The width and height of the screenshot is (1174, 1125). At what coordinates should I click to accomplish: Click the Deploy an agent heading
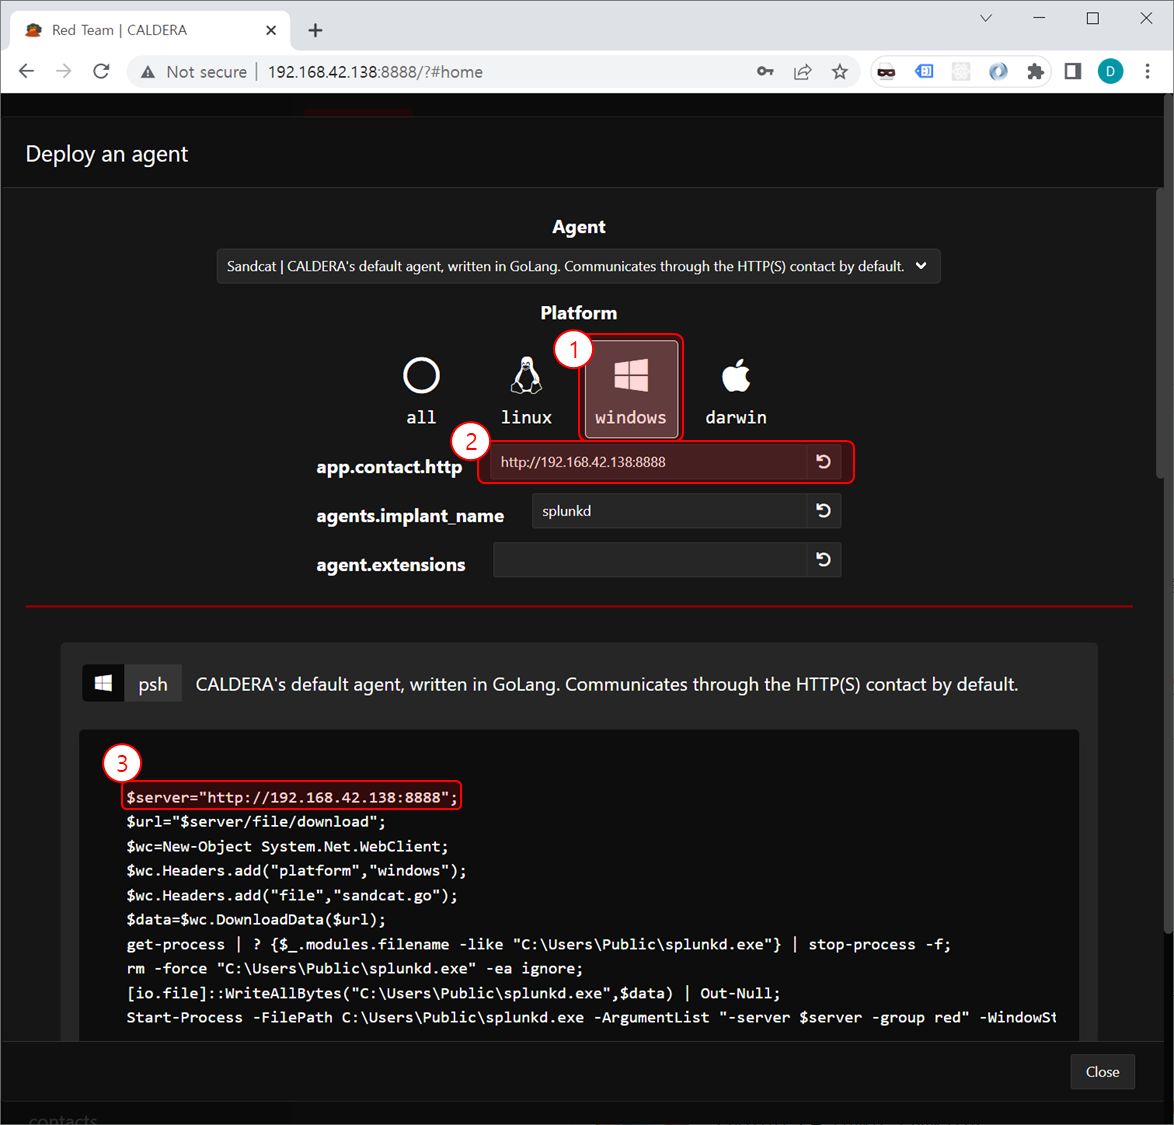coord(107,154)
